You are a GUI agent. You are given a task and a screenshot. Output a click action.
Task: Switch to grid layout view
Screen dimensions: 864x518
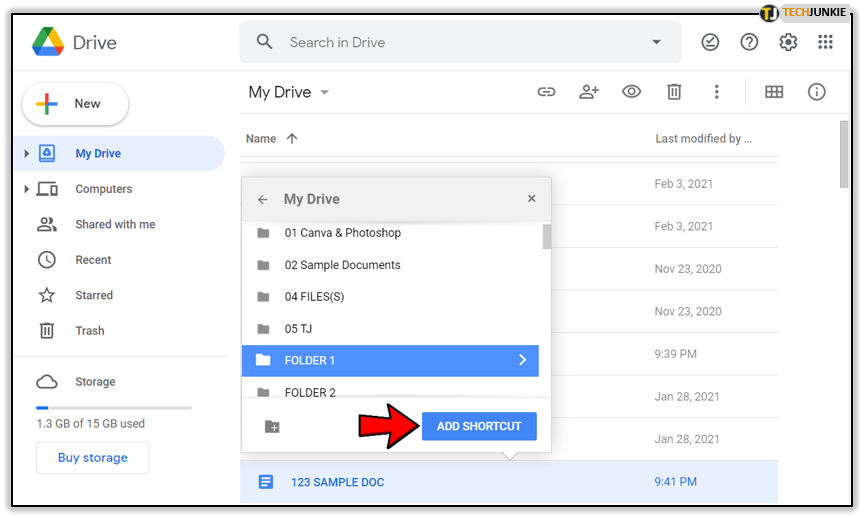click(x=773, y=92)
